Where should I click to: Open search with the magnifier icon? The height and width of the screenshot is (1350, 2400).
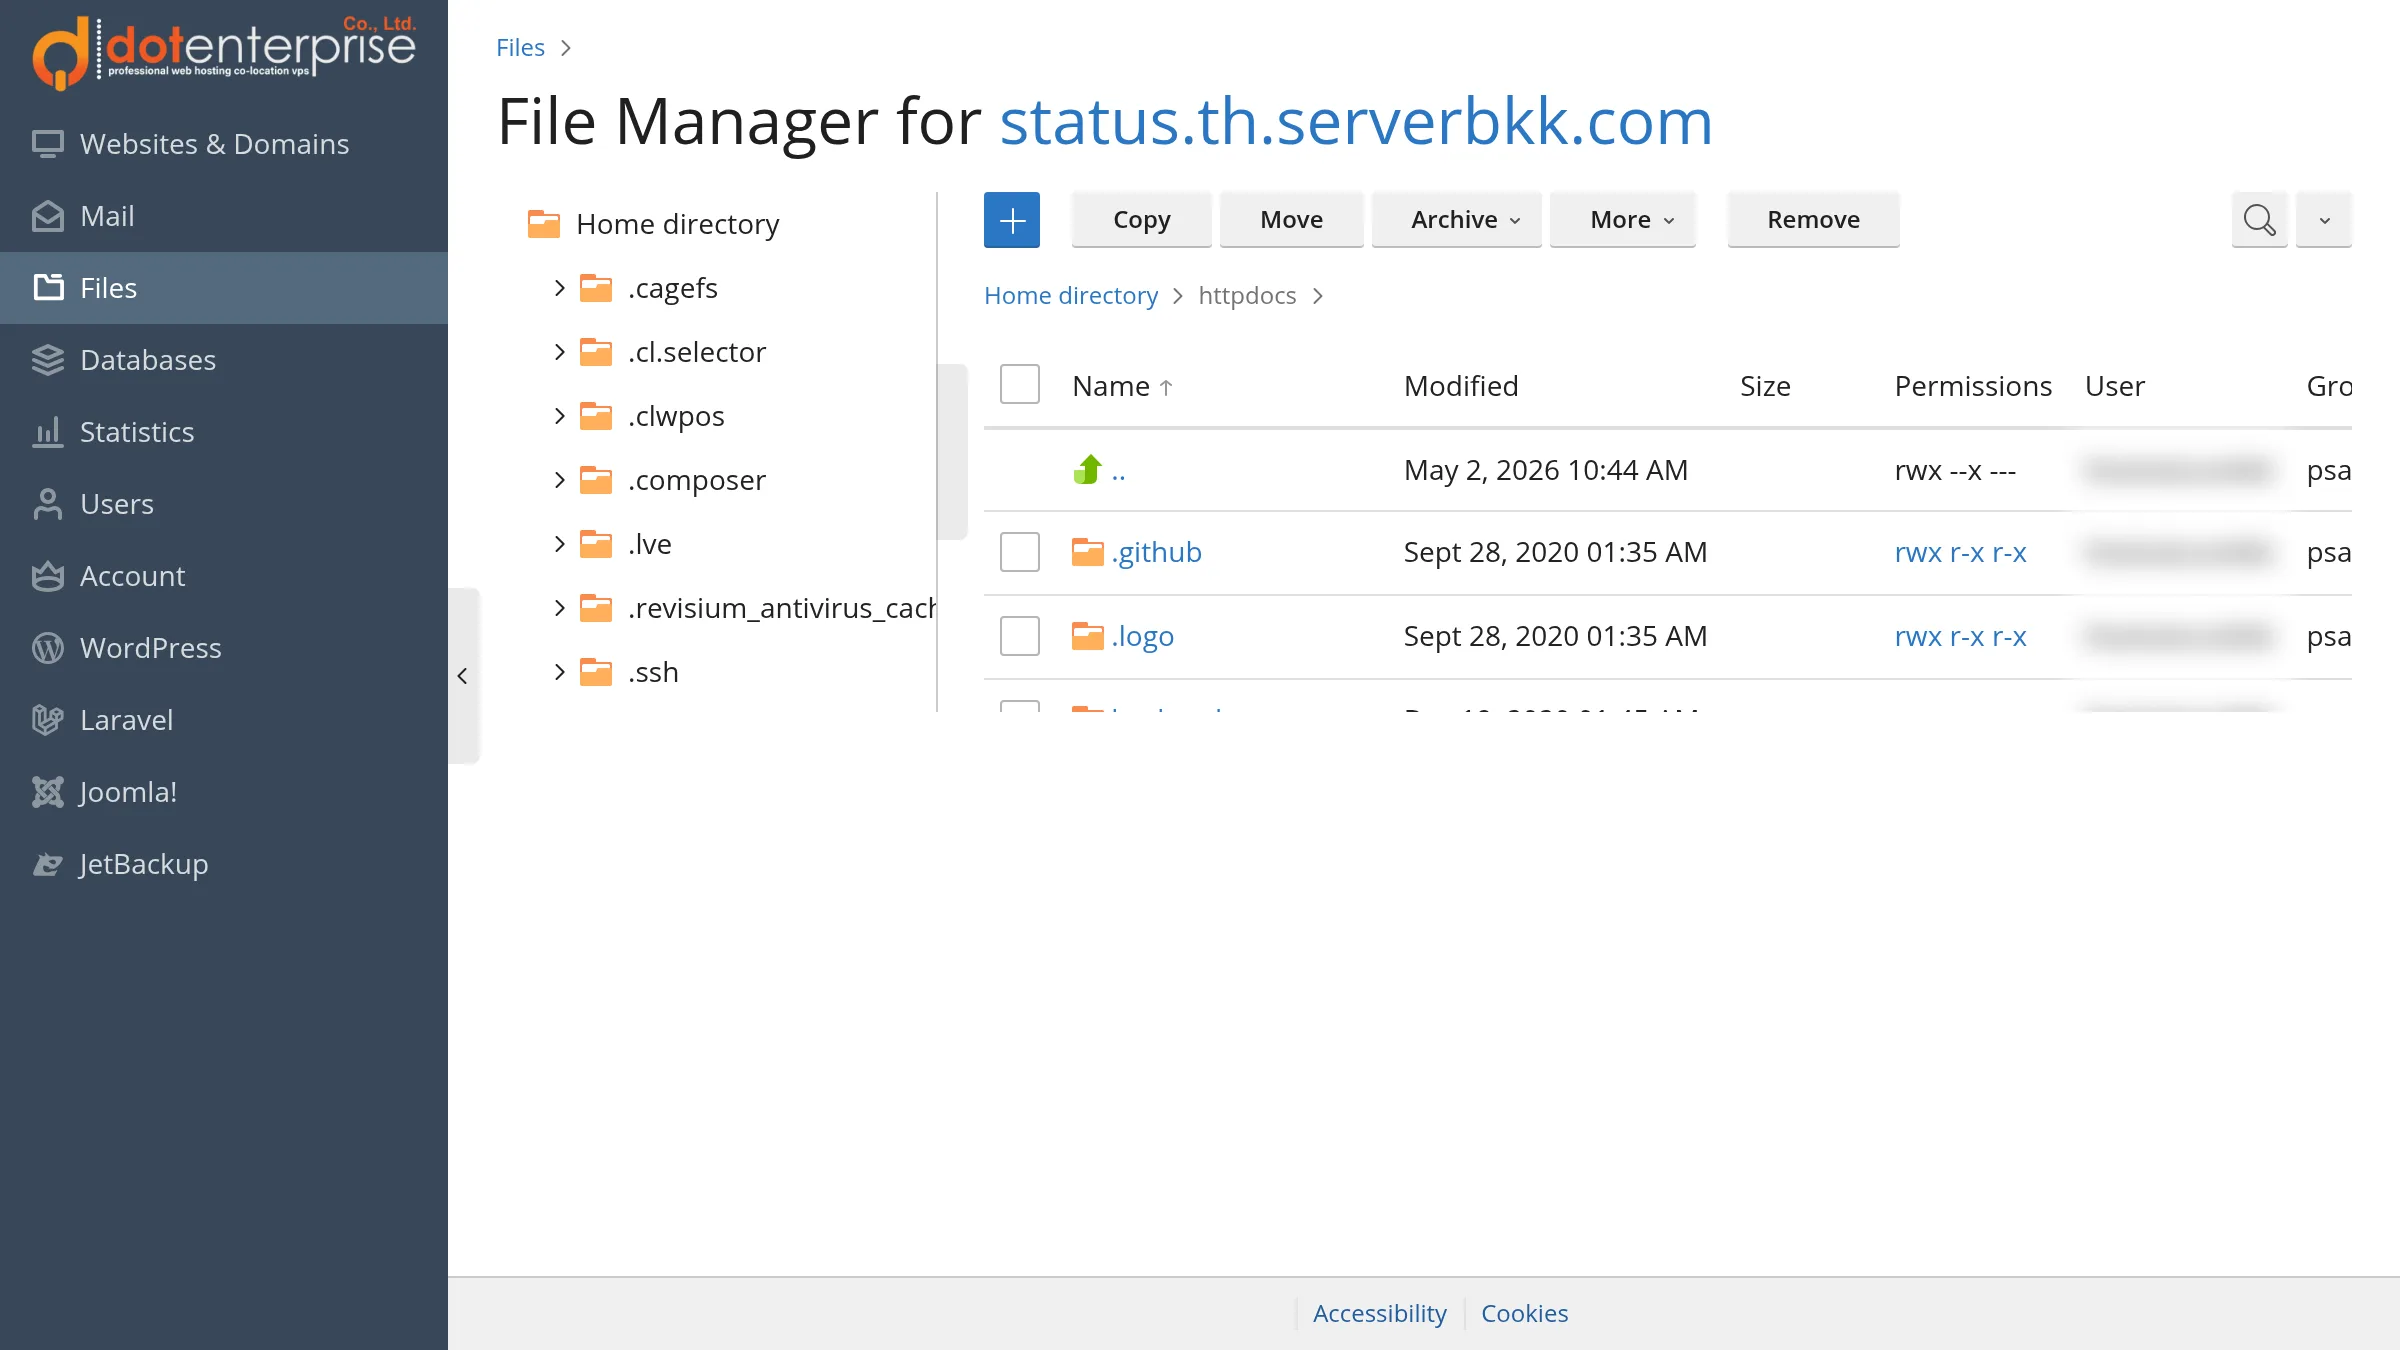coord(2259,220)
